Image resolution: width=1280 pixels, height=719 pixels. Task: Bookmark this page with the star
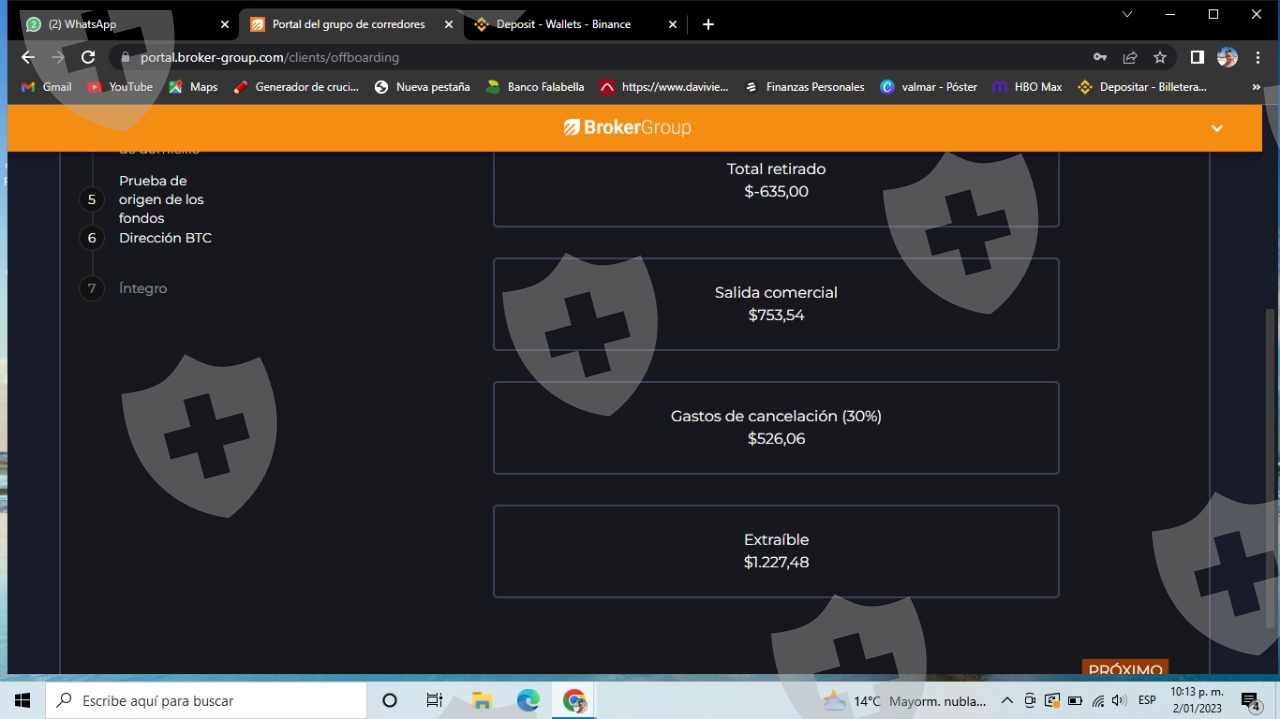tap(1160, 57)
